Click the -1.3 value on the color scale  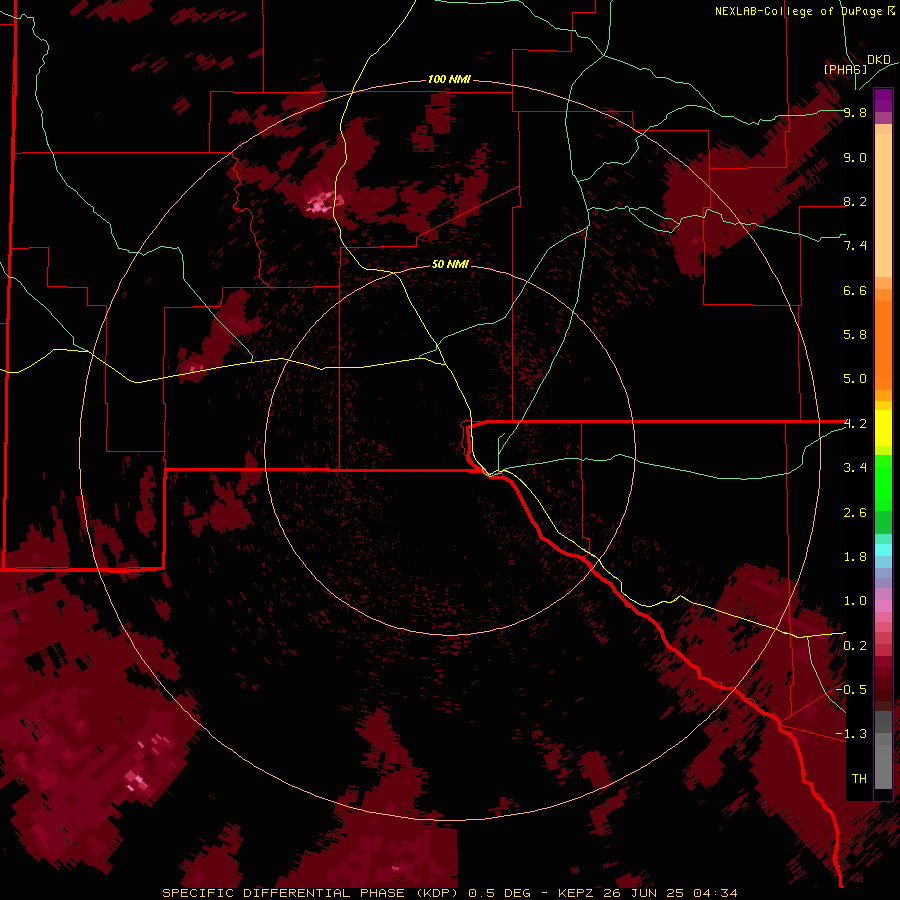pos(851,734)
